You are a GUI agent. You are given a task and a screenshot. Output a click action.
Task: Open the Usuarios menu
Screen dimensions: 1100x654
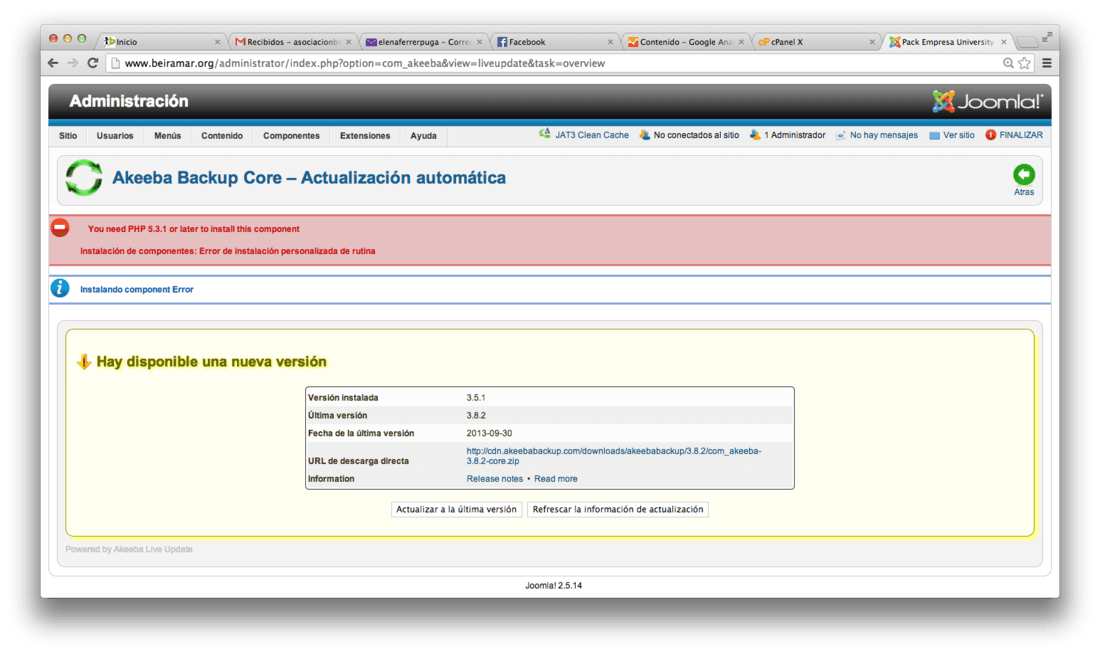click(115, 135)
